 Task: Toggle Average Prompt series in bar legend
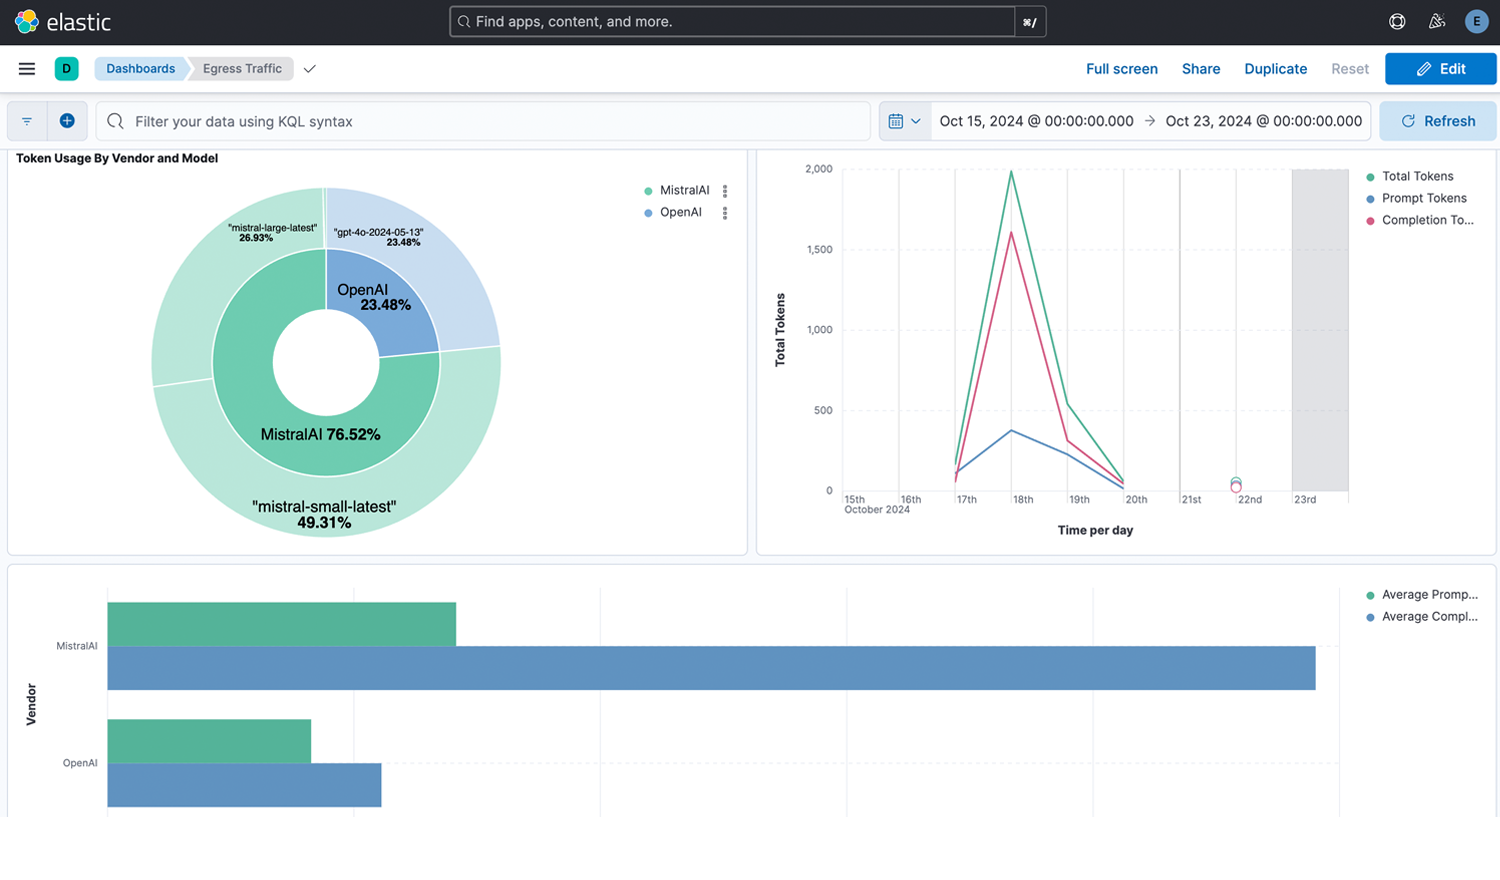pos(1429,595)
